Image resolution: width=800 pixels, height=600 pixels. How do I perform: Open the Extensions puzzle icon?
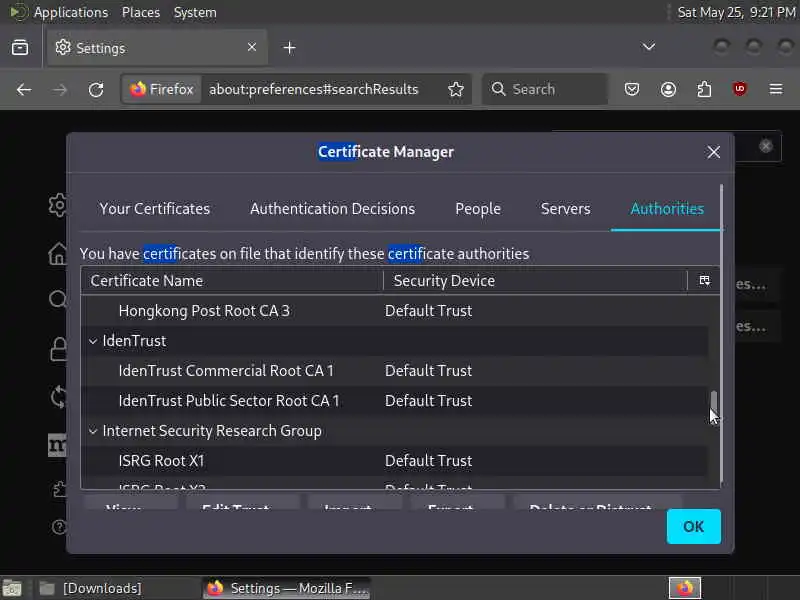coord(704,89)
